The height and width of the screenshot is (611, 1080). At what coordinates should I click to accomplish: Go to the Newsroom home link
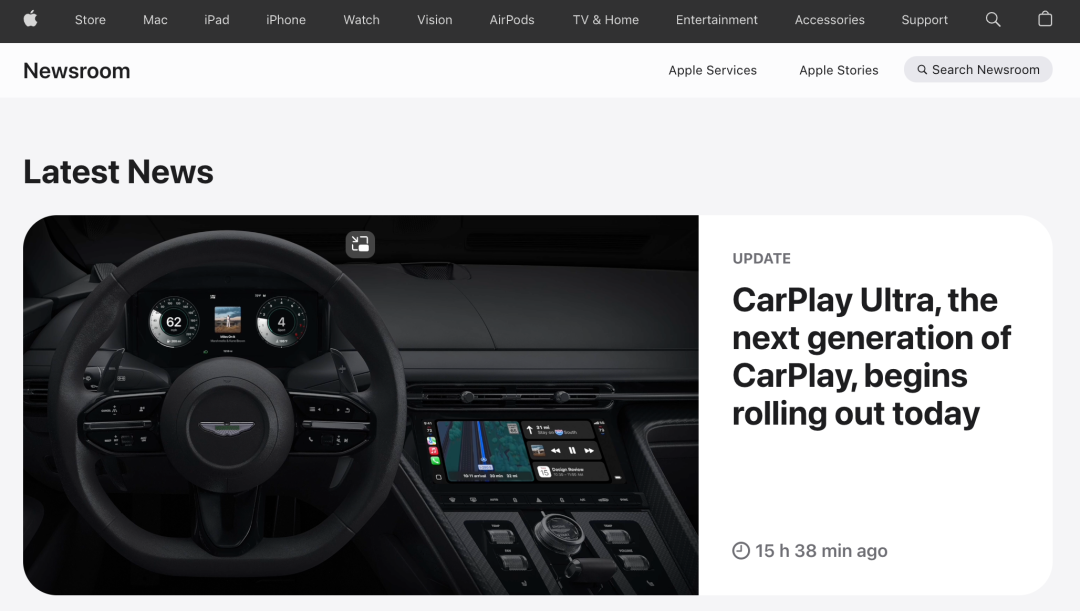76,70
